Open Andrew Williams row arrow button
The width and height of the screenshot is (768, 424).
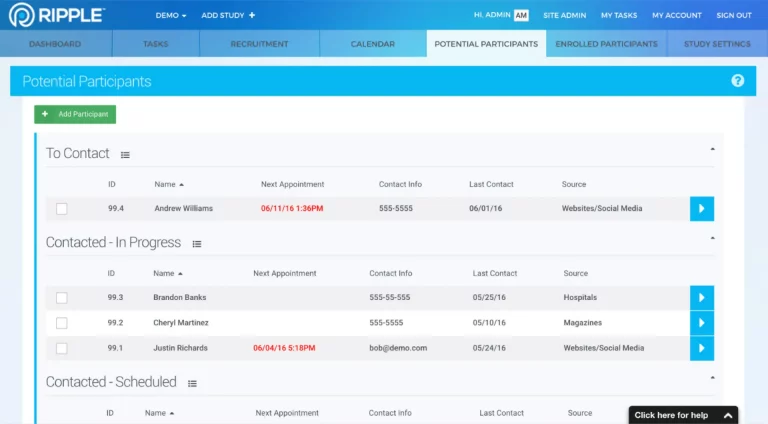pos(701,209)
